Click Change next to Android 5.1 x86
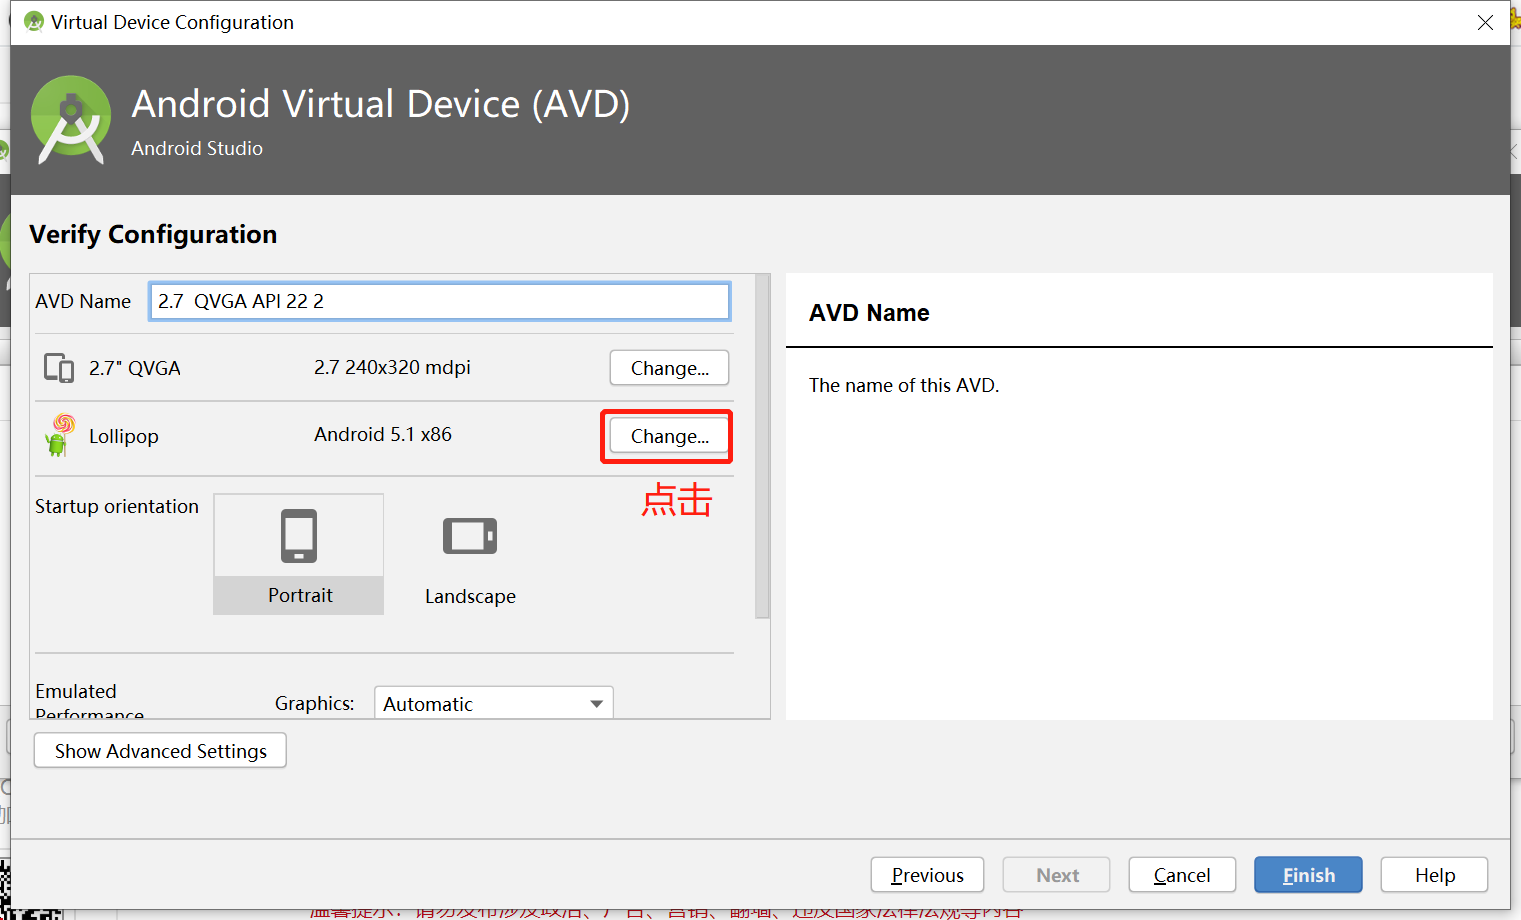 pyautogui.click(x=667, y=436)
